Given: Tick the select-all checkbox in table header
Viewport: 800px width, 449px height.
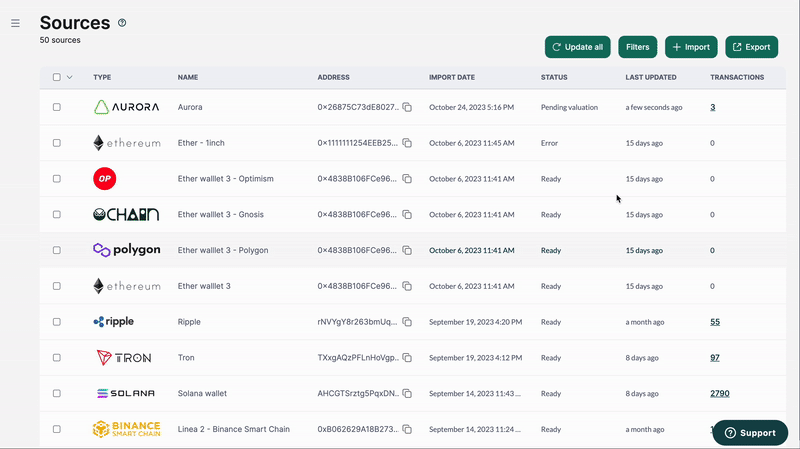Looking at the screenshot, I should (57, 77).
